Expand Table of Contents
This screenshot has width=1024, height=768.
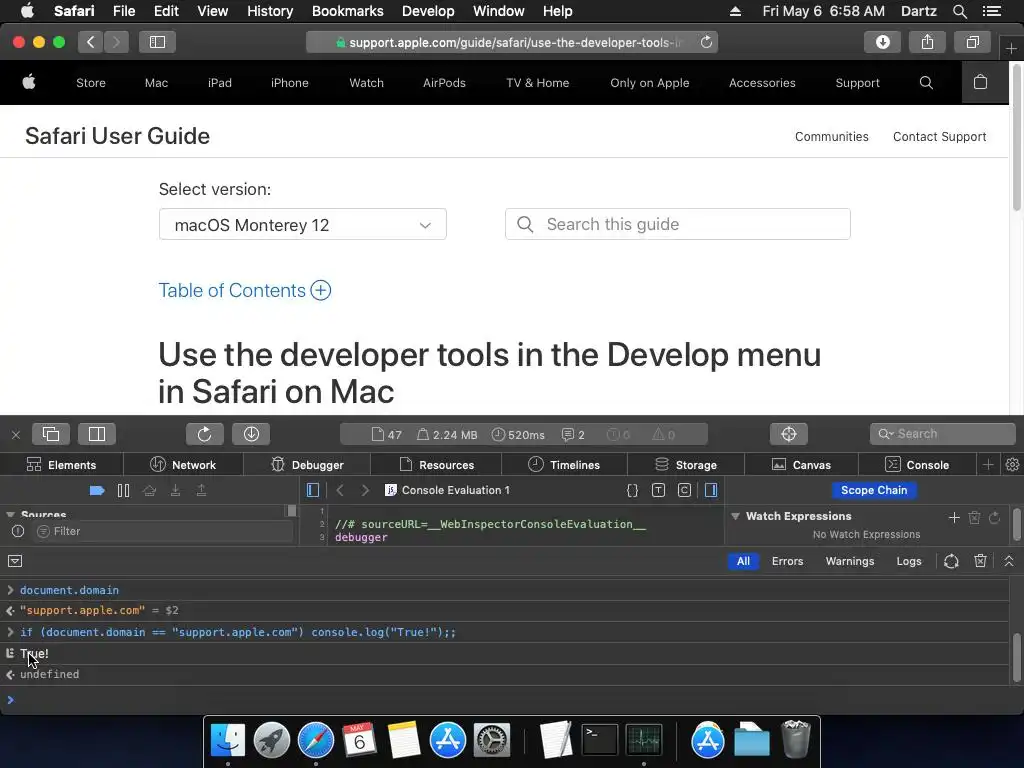pos(244,290)
